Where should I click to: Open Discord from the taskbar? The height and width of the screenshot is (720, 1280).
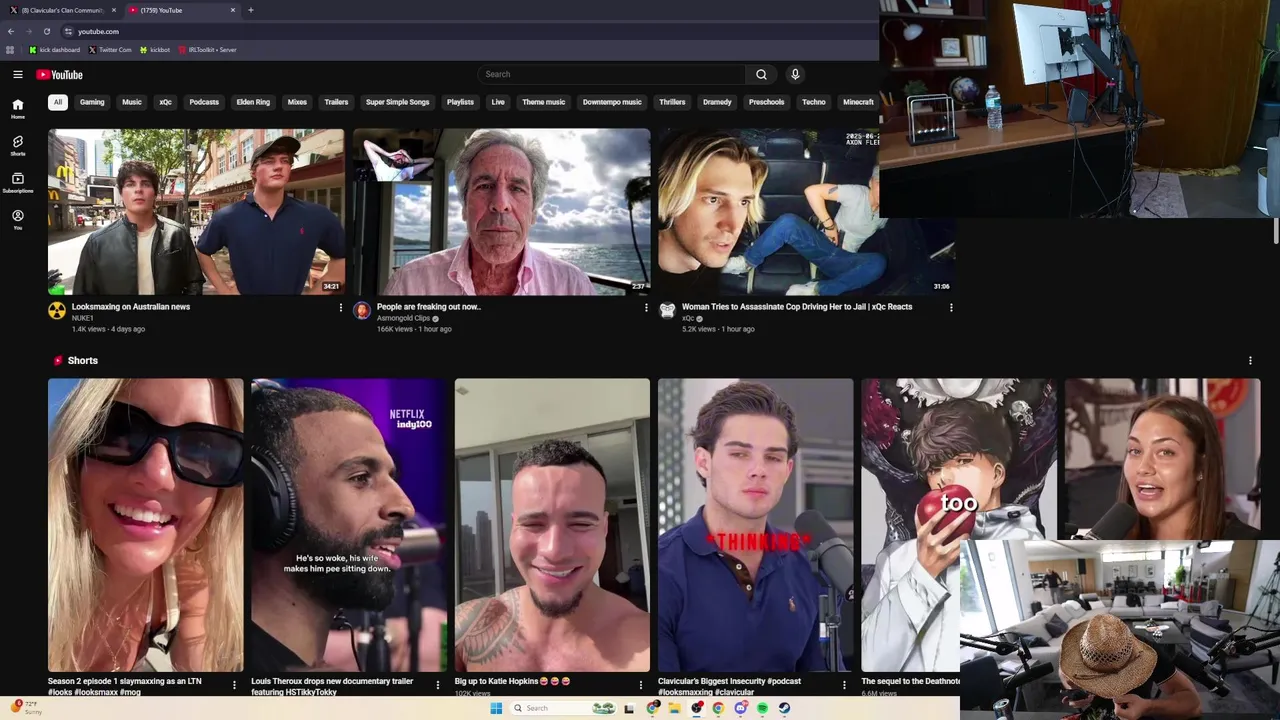coord(740,708)
